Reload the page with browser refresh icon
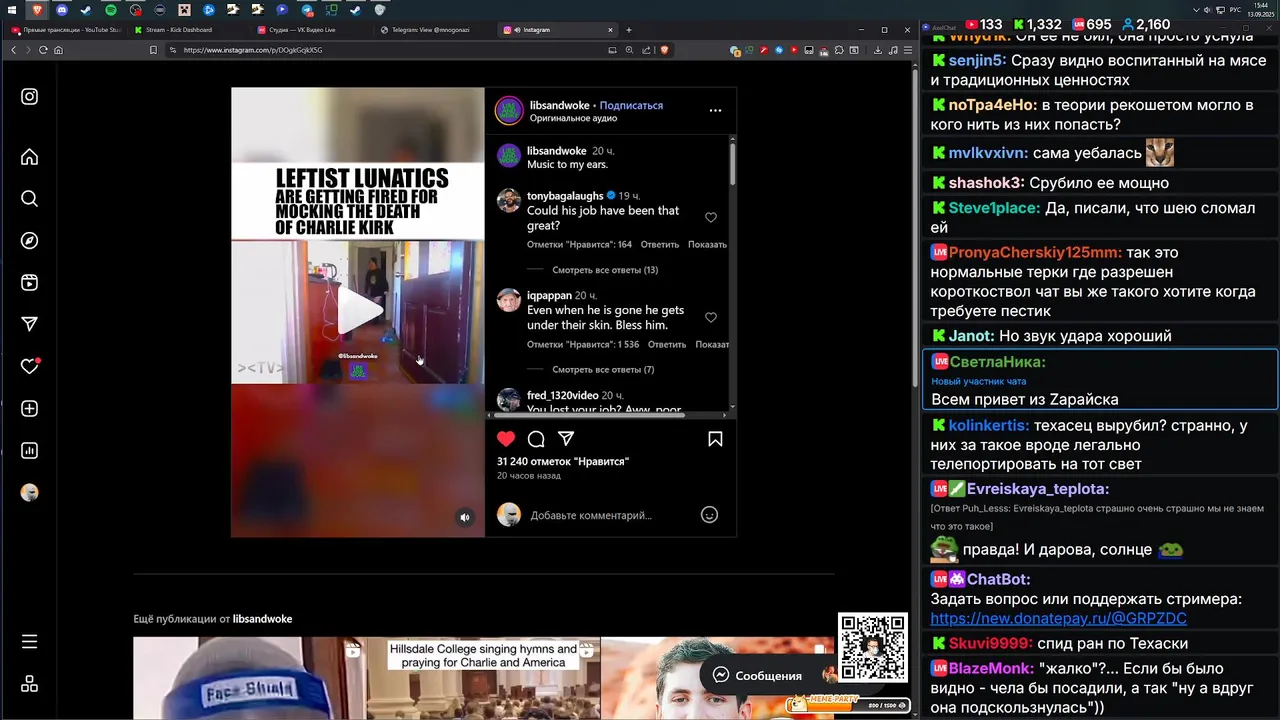Screen dimensions: 1280x720 (43, 50)
